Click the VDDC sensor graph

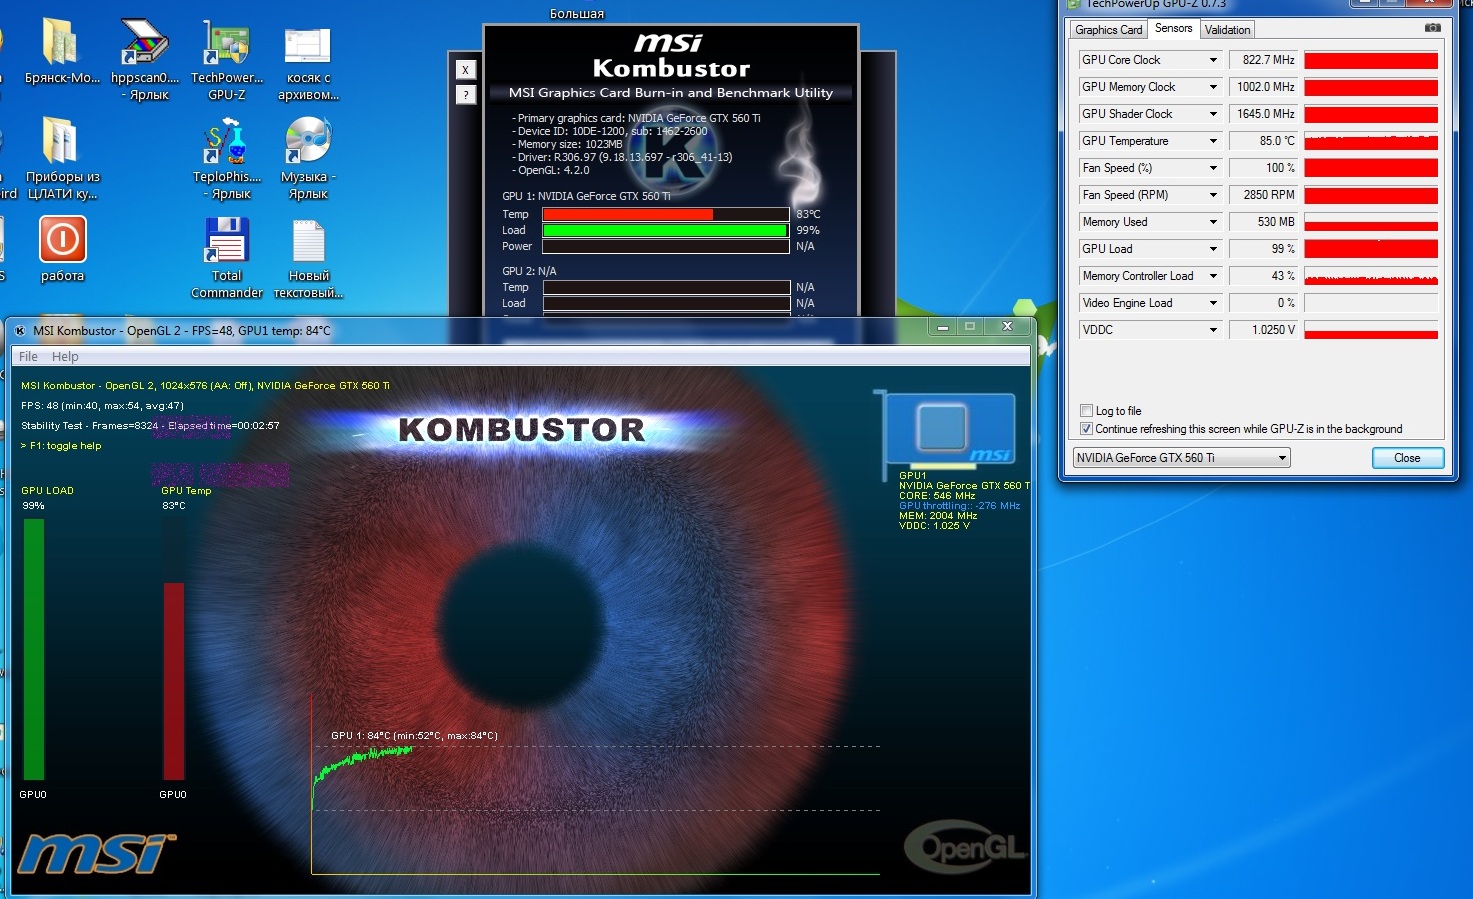point(1371,330)
